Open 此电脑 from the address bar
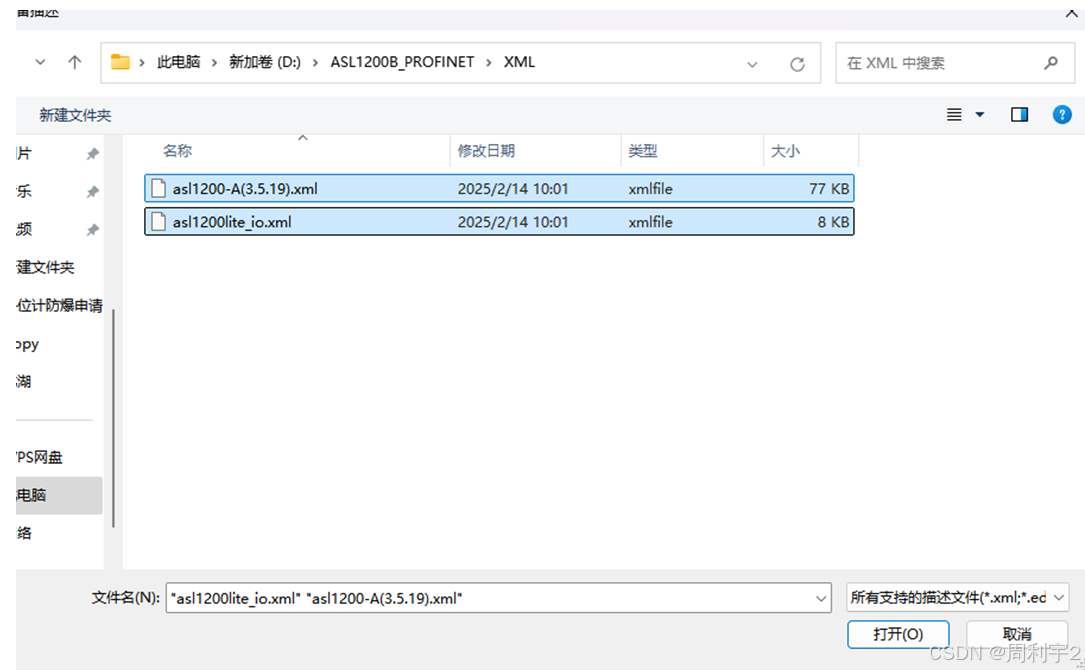Screen dimensions: 1085x670 click(179, 62)
